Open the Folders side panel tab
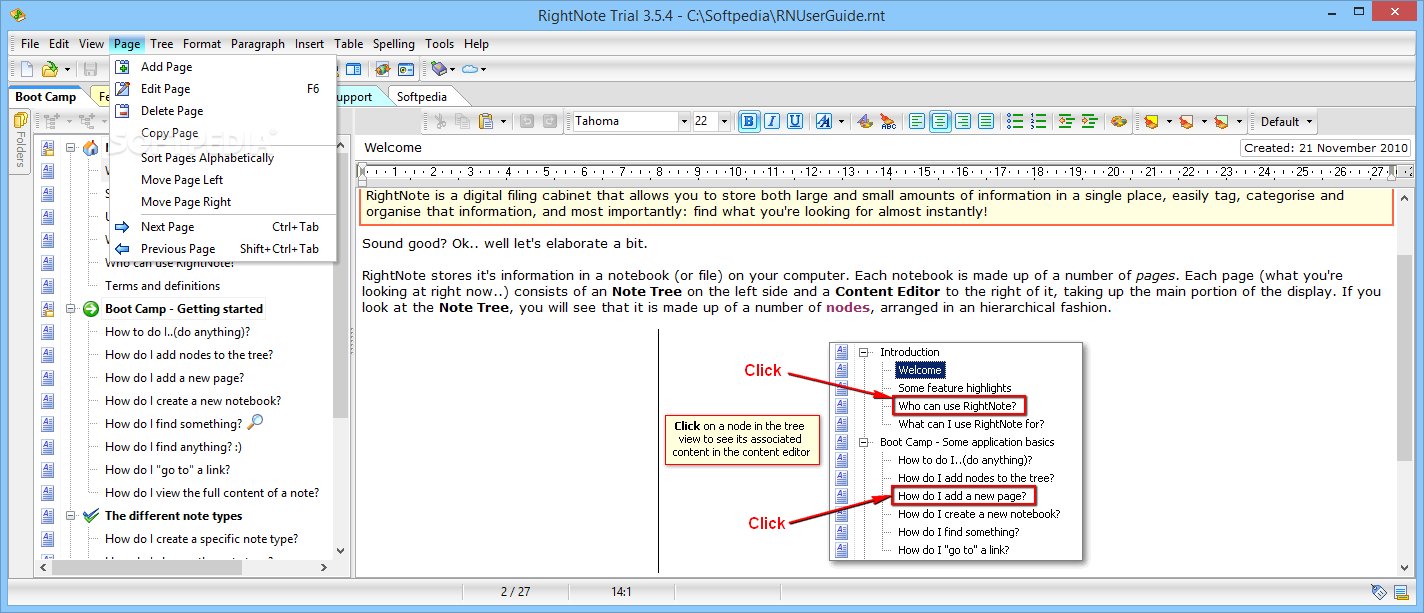The image size is (1424, 613). (20, 141)
